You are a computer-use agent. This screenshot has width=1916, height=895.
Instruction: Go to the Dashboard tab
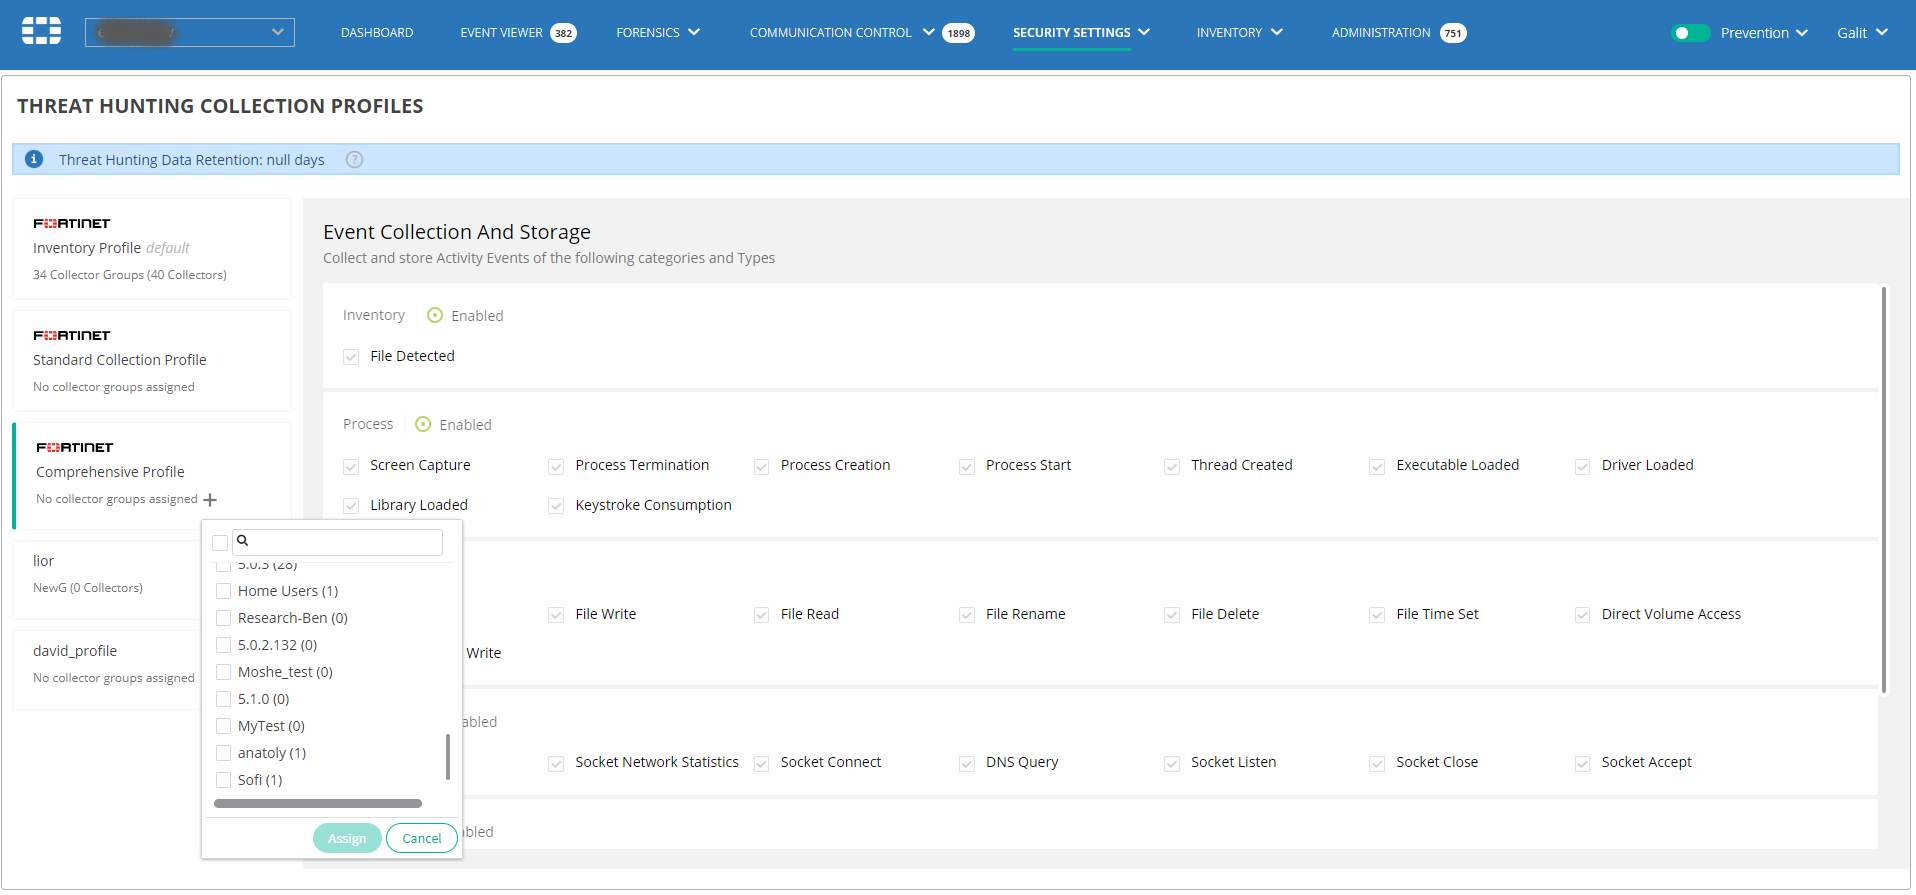coord(376,33)
